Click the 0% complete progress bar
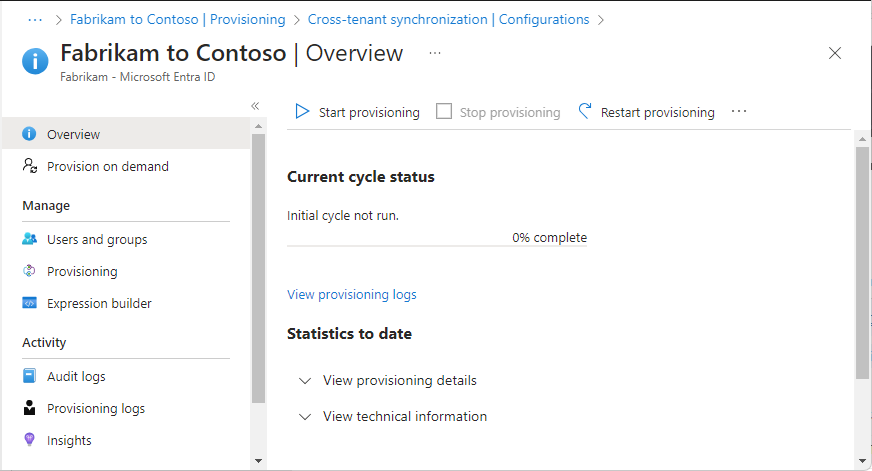Screen dimensions: 872x471 437,246
